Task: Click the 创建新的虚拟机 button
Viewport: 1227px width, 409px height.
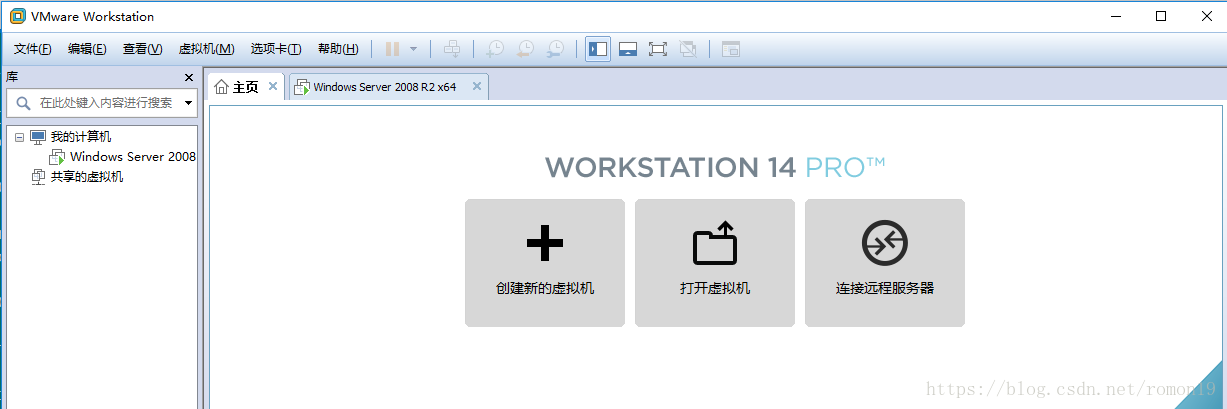Action: tap(545, 263)
